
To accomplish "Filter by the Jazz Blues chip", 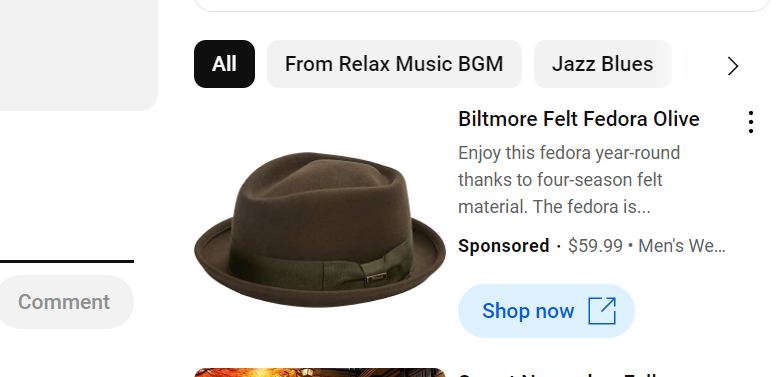I will [602, 64].
